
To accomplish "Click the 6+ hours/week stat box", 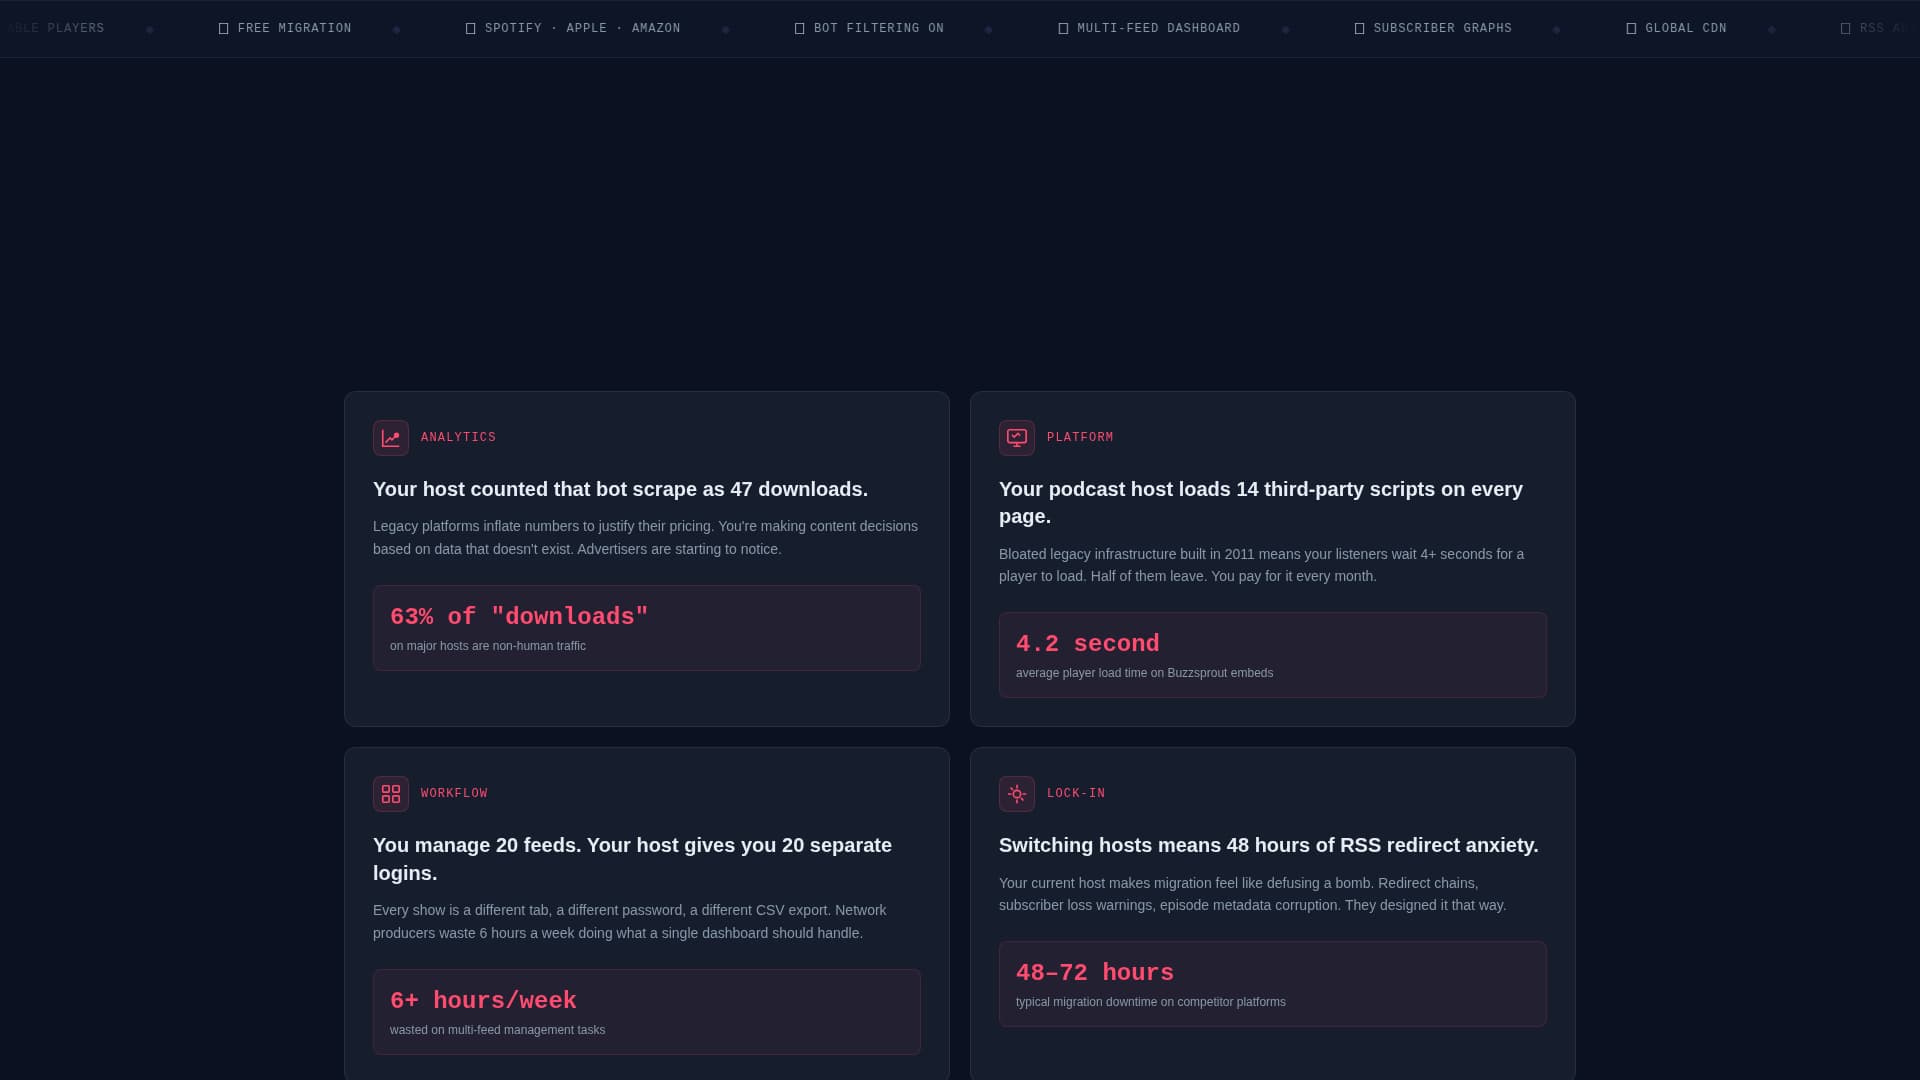I will pyautogui.click(x=646, y=1011).
